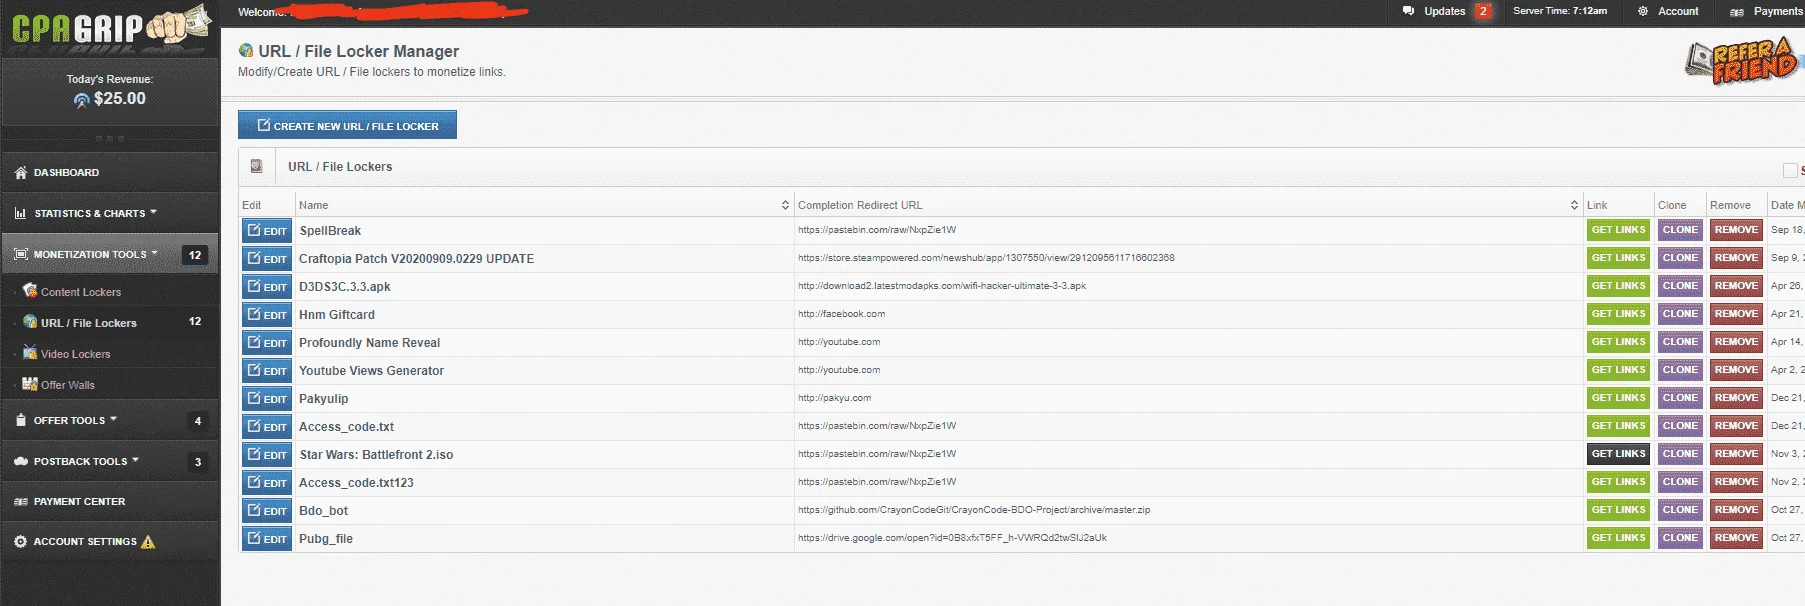This screenshot has width=1805, height=606.
Task: Click the Payments icon in top bar
Action: 1737,12
